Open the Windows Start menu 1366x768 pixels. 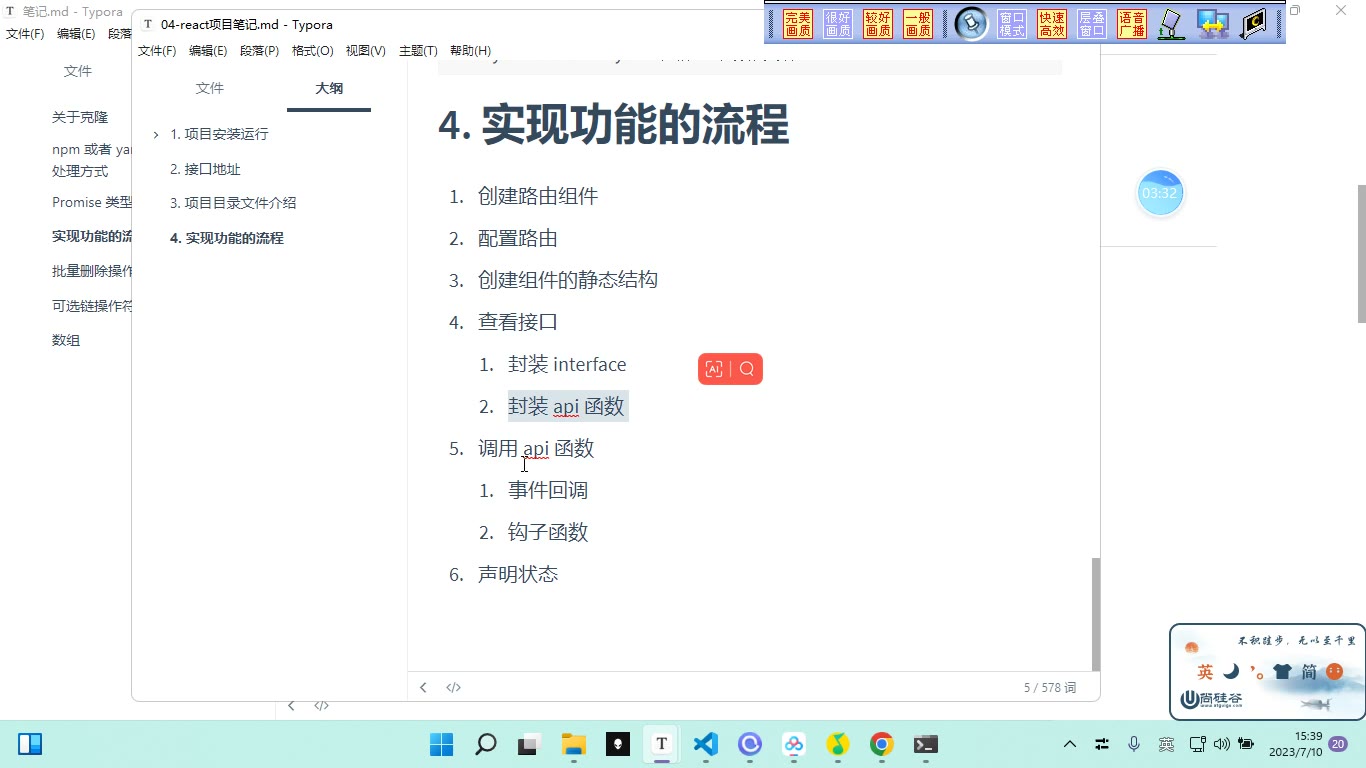pos(441,744)
